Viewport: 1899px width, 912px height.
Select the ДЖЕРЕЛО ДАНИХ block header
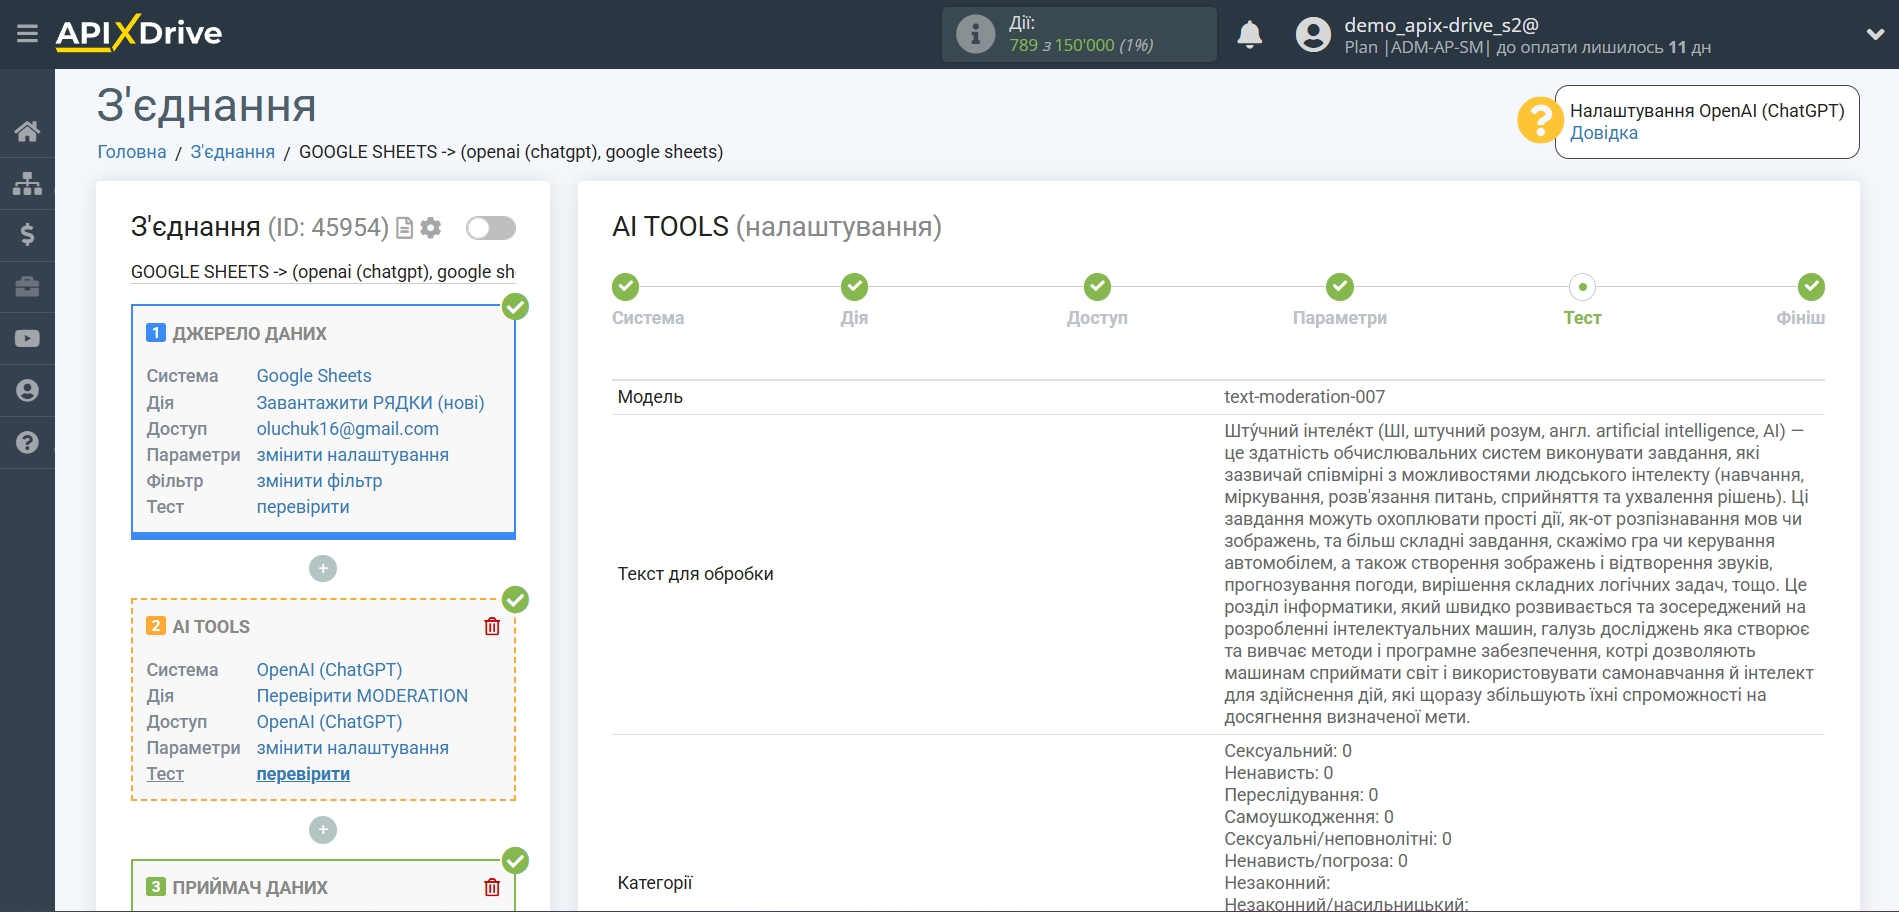[249, 334]
